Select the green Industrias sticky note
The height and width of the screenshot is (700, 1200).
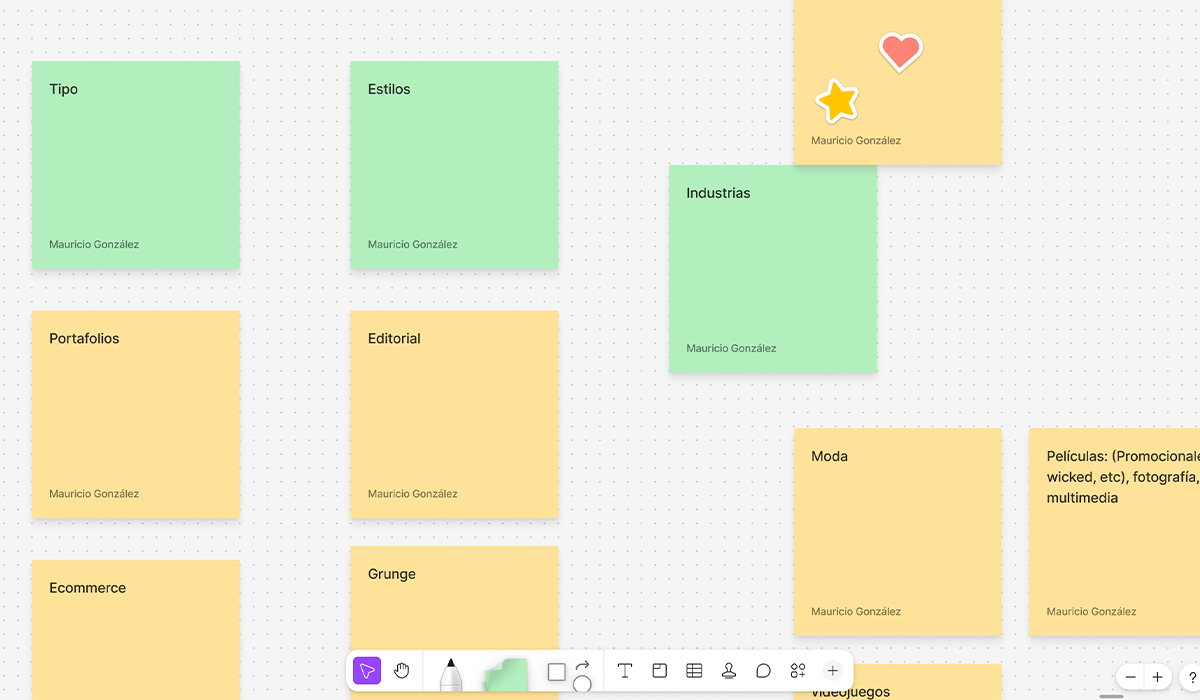coord(772,269)
